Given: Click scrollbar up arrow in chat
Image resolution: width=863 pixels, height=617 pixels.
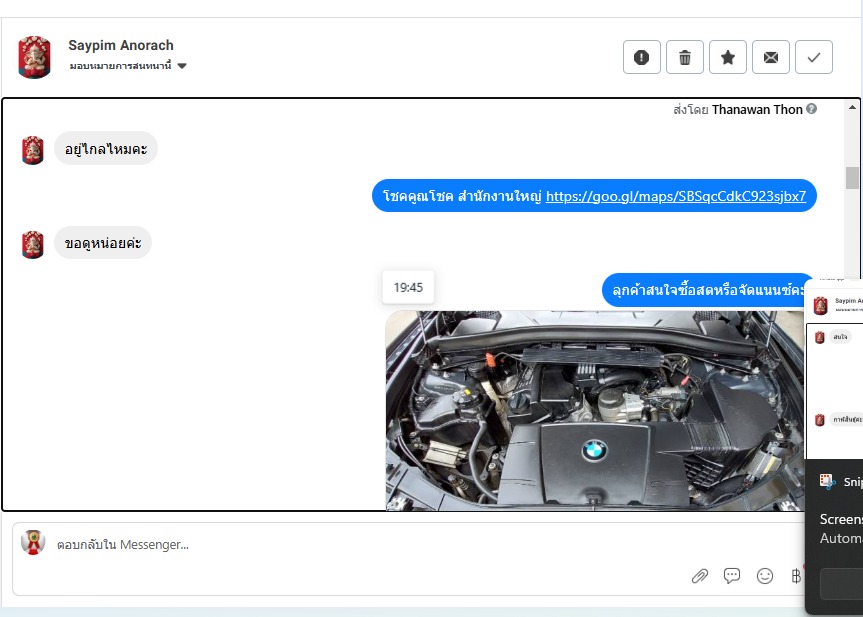Looking at the screenshot, I should pos(852,107).
